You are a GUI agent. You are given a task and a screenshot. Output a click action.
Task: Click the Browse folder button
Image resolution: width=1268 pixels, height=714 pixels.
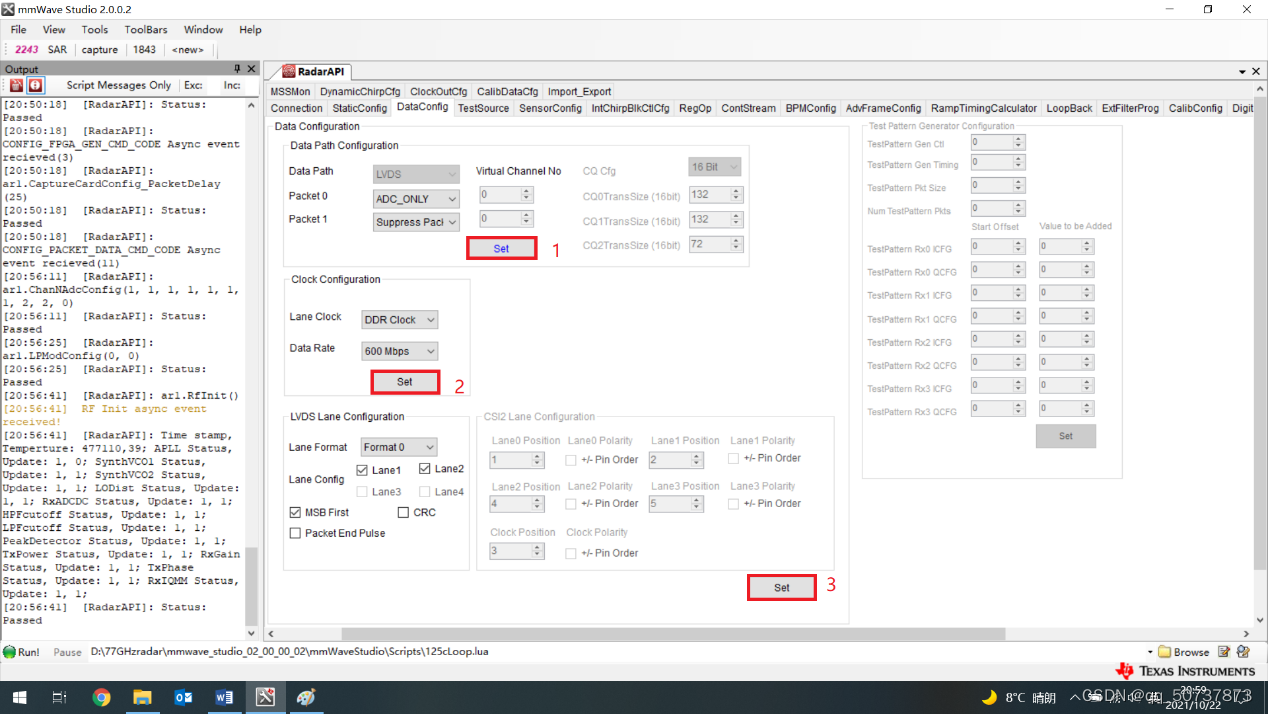pos(1183,652)
